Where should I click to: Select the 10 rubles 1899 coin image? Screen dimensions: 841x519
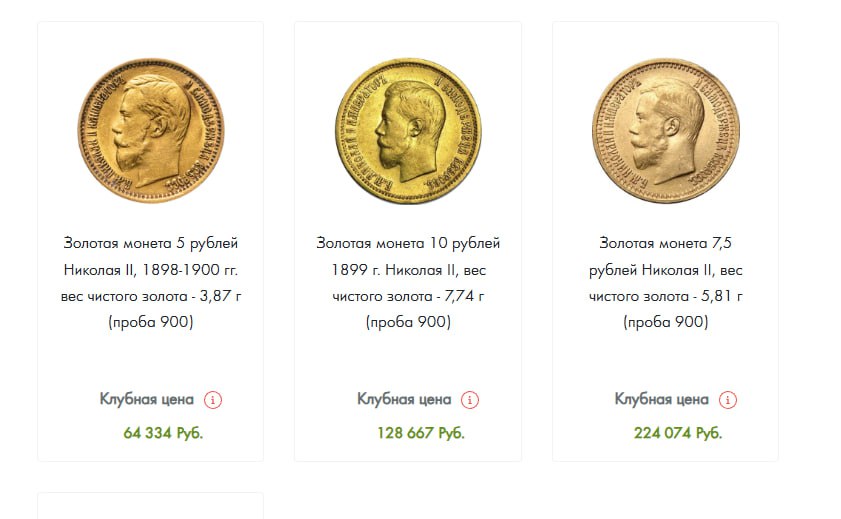pos(408,131)
